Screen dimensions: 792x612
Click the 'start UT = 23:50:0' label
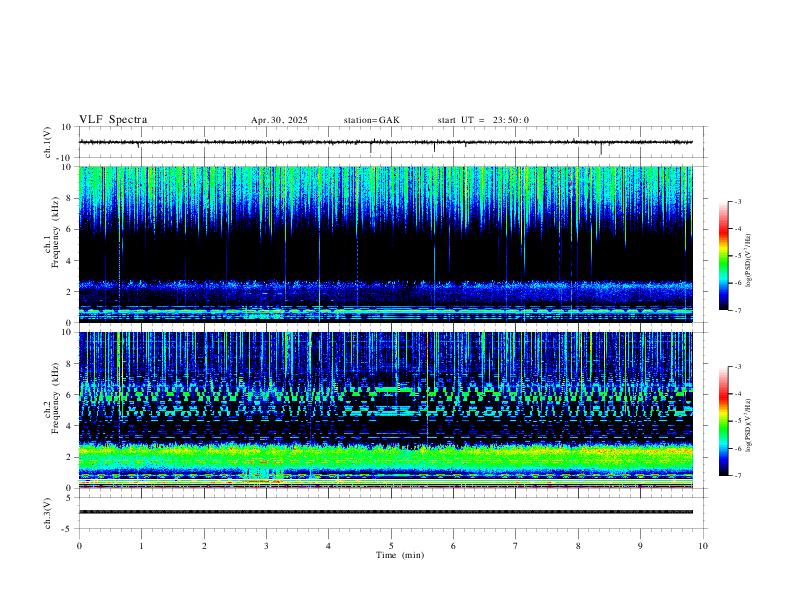[x=483, y=120]
